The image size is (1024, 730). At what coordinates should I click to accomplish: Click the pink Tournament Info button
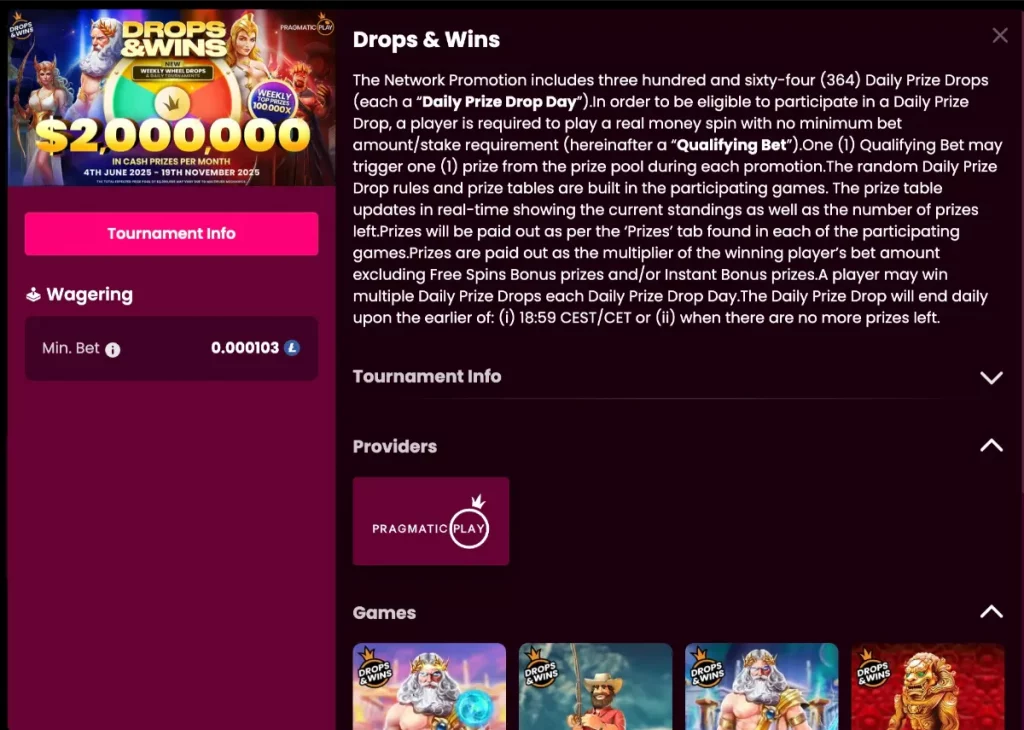[172, 234]
